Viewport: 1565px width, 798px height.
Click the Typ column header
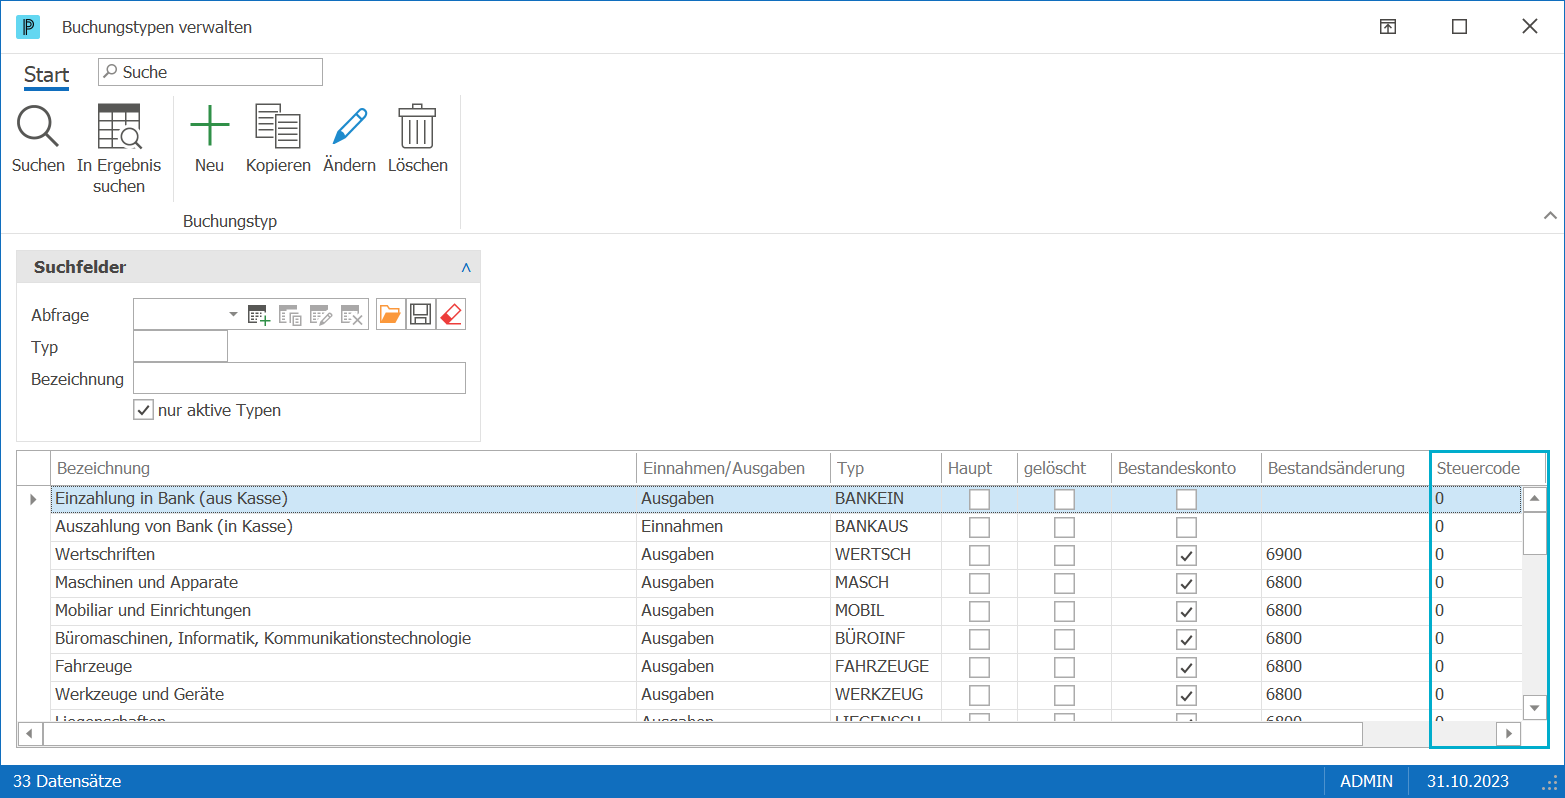tap(886, 468)
